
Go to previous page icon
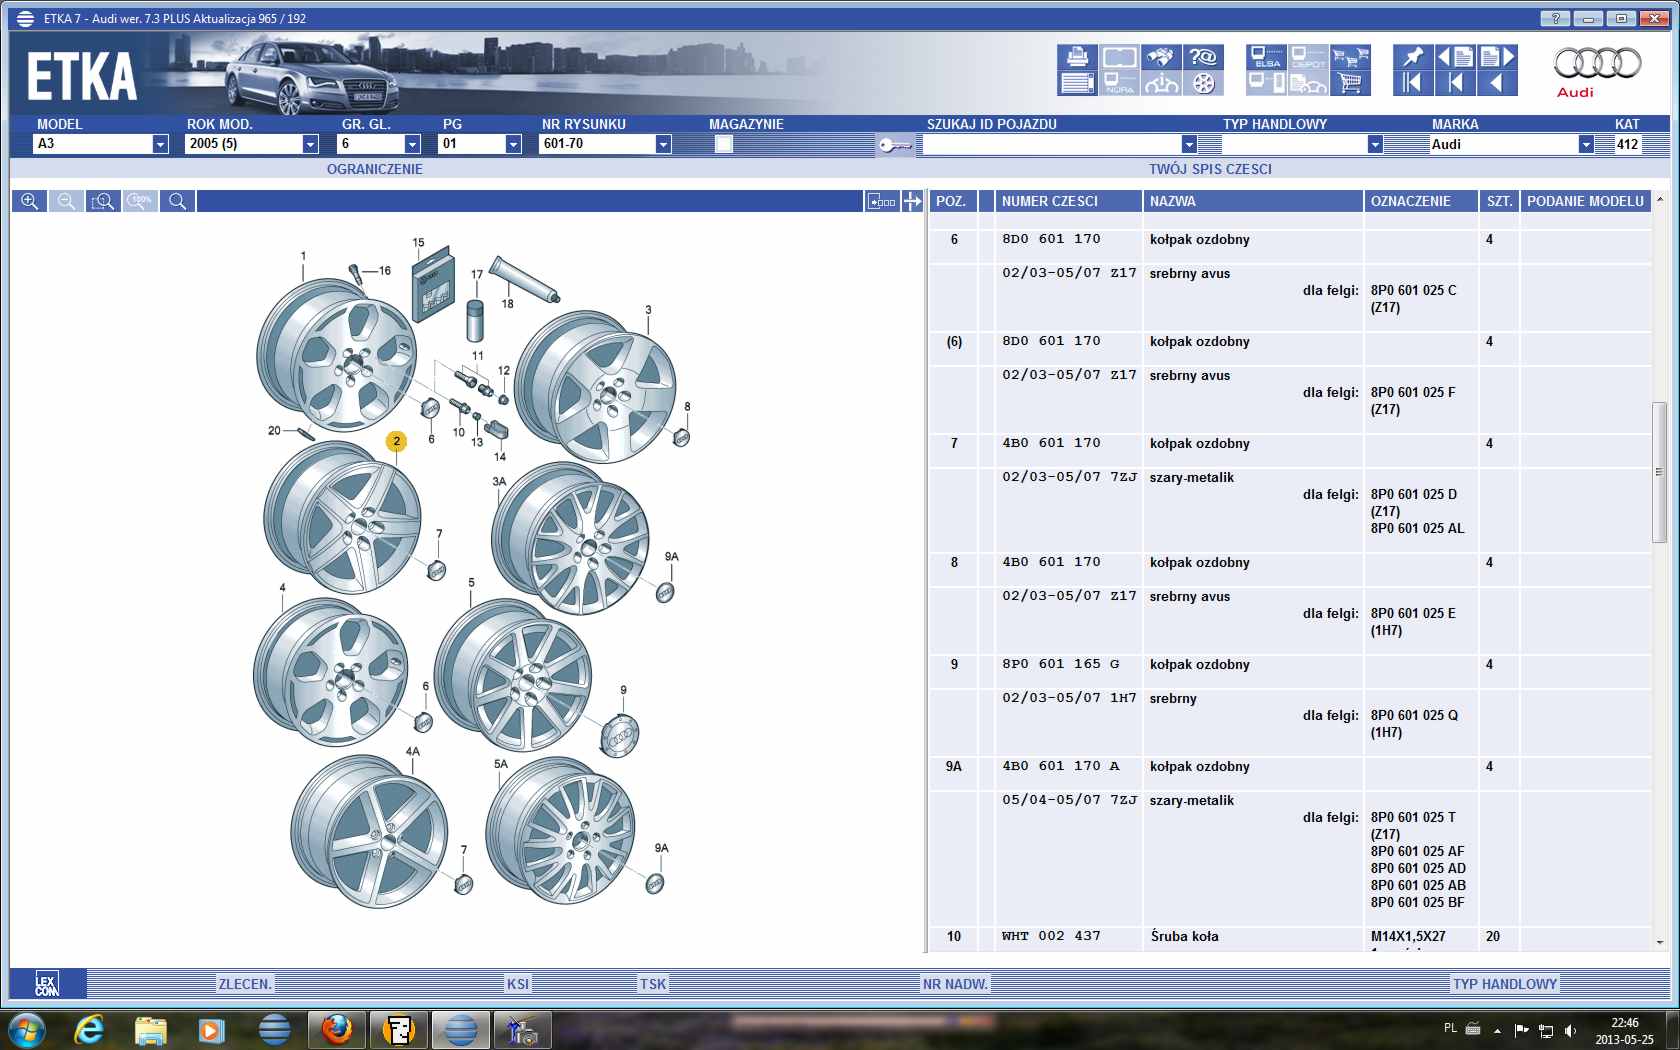pos(1456,57)
